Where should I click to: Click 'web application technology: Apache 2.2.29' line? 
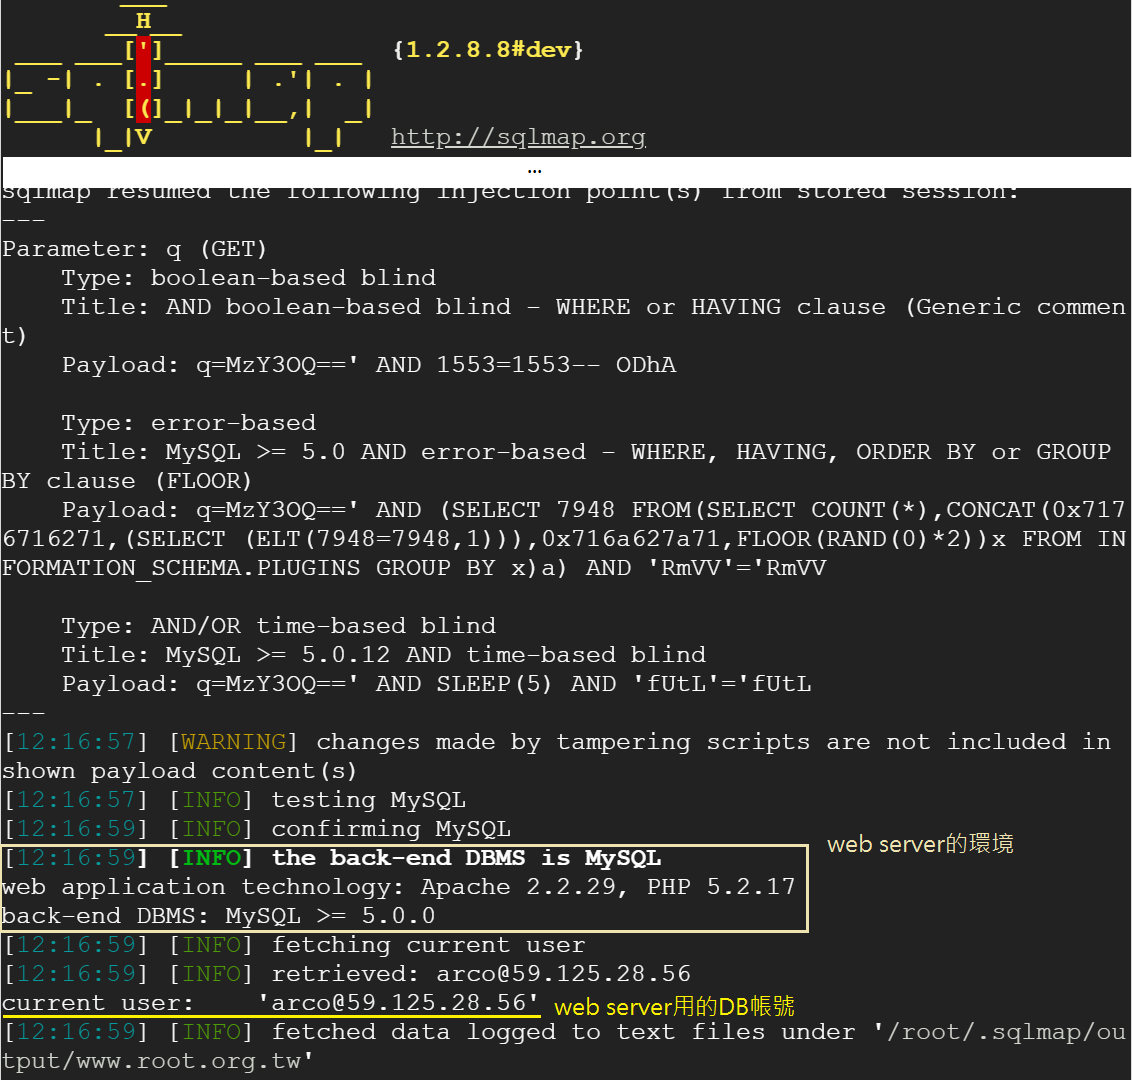[x=399, y=887]
